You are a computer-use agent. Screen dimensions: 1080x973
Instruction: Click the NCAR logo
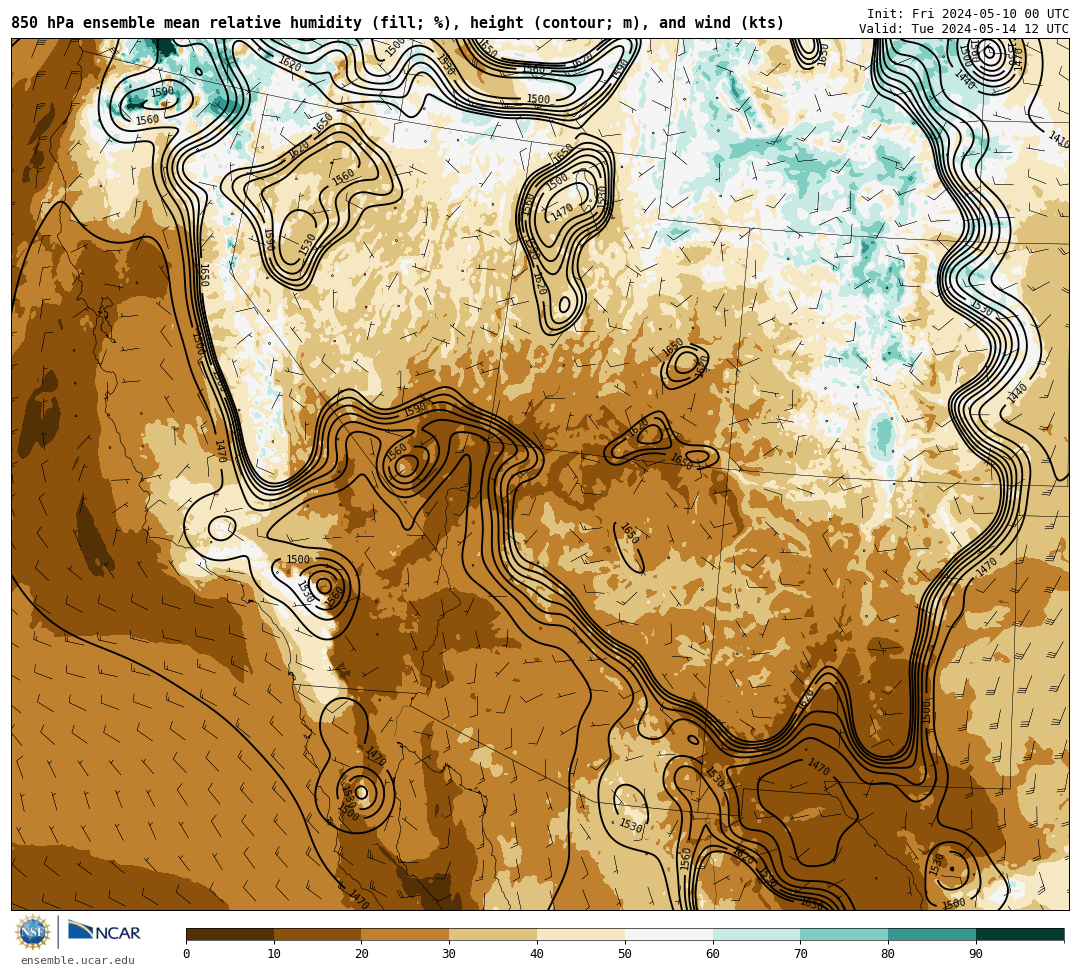(x=104, y=932)
